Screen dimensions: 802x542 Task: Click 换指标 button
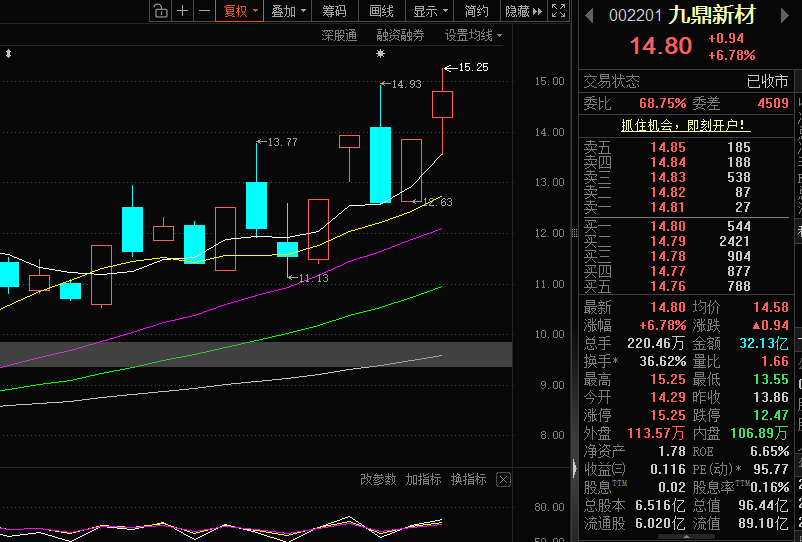pyautogui.click(x=469, y=480)
